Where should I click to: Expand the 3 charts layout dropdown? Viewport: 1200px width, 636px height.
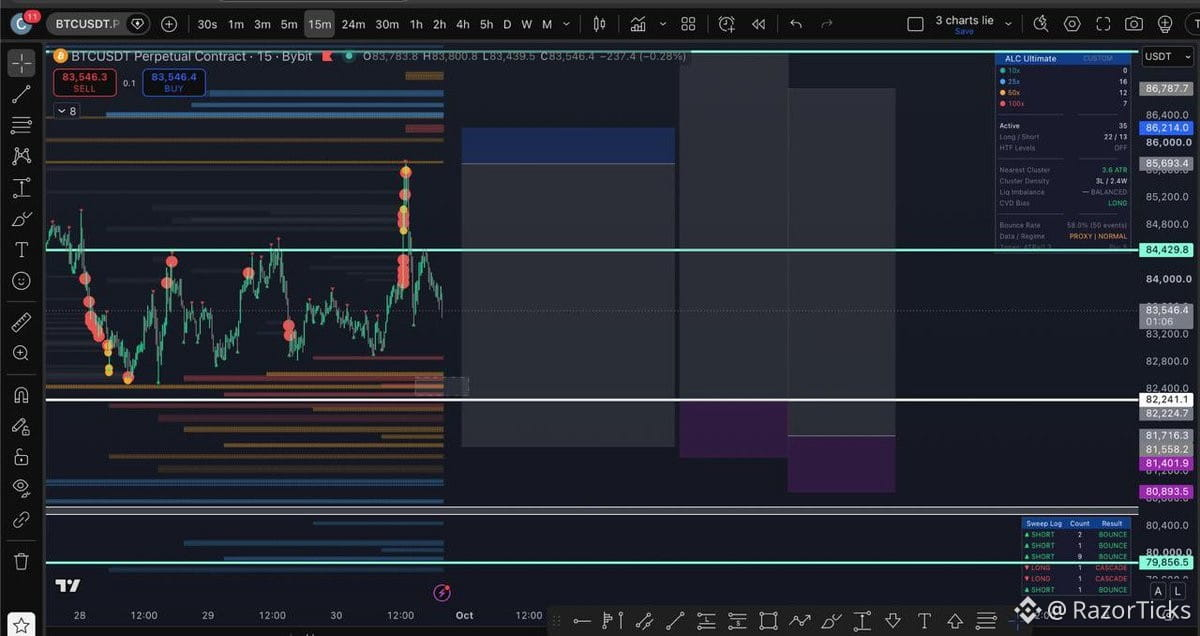(x=1008, y=24)
